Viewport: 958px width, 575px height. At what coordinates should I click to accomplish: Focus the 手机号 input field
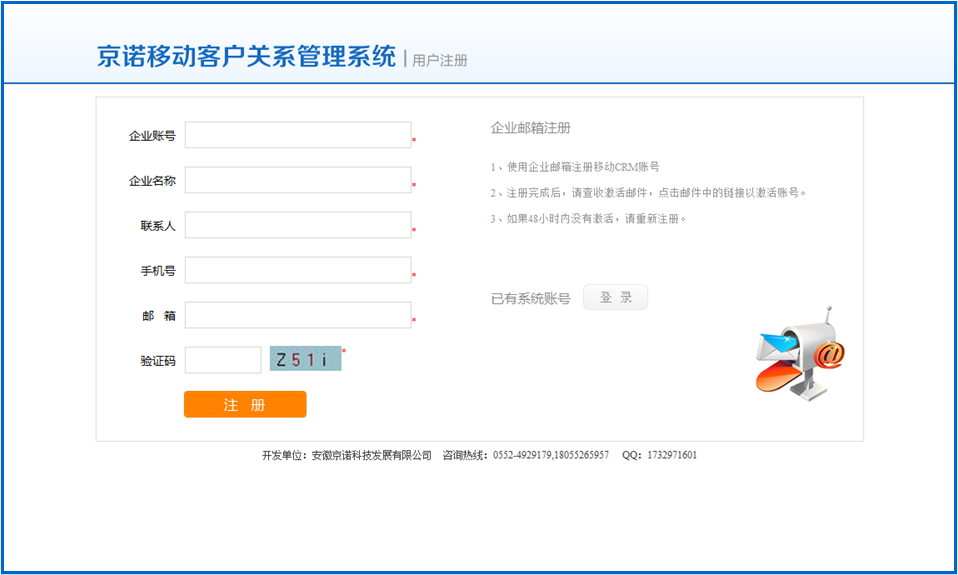coord(298,270)
